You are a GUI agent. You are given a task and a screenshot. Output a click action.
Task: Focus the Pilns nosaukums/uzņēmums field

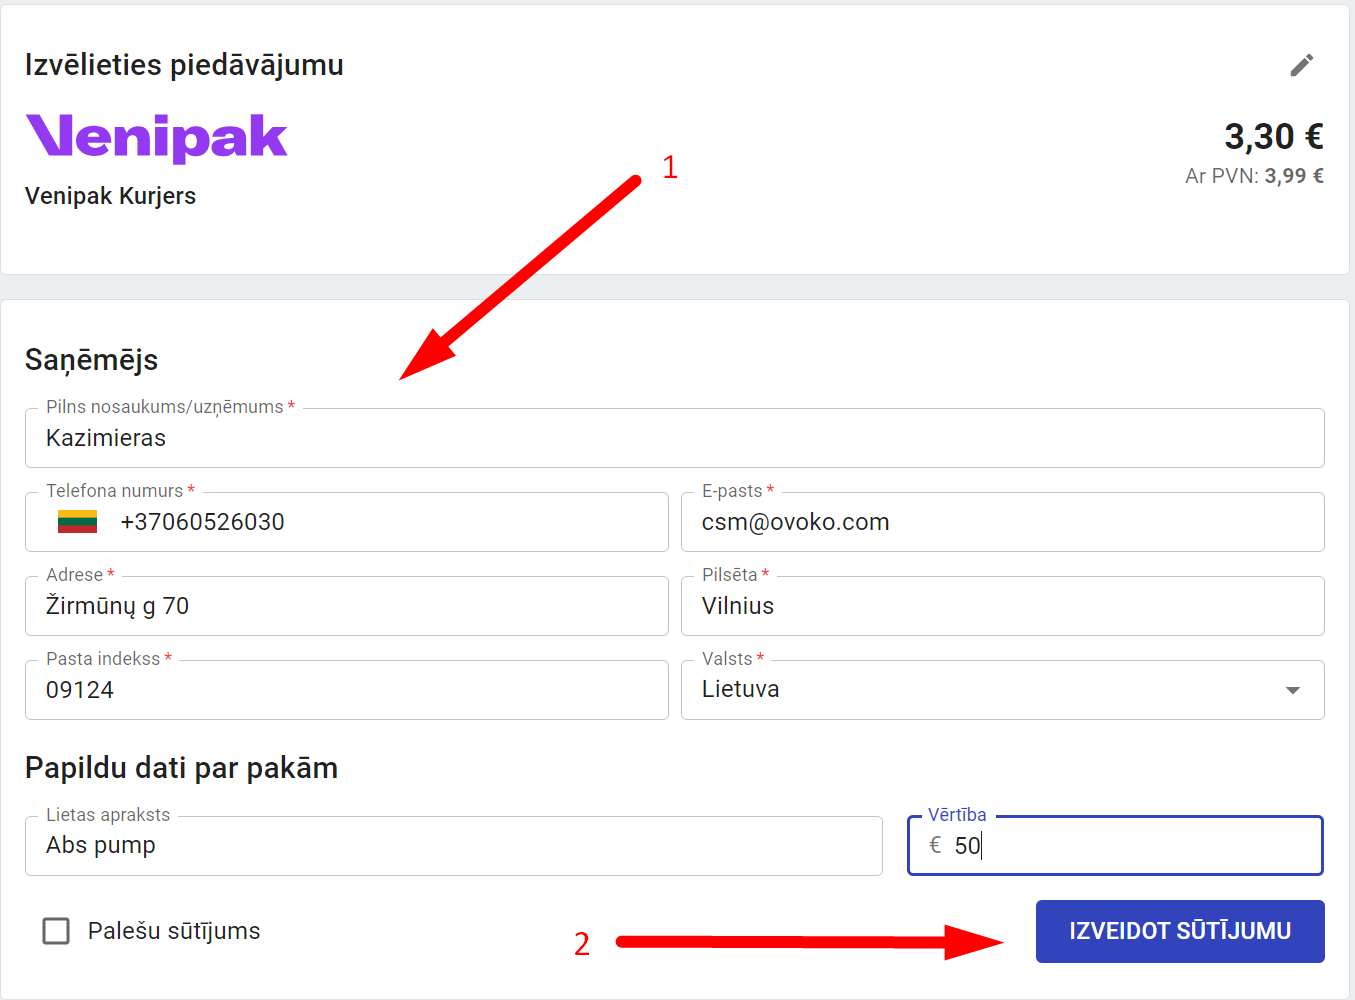[675, 438]
